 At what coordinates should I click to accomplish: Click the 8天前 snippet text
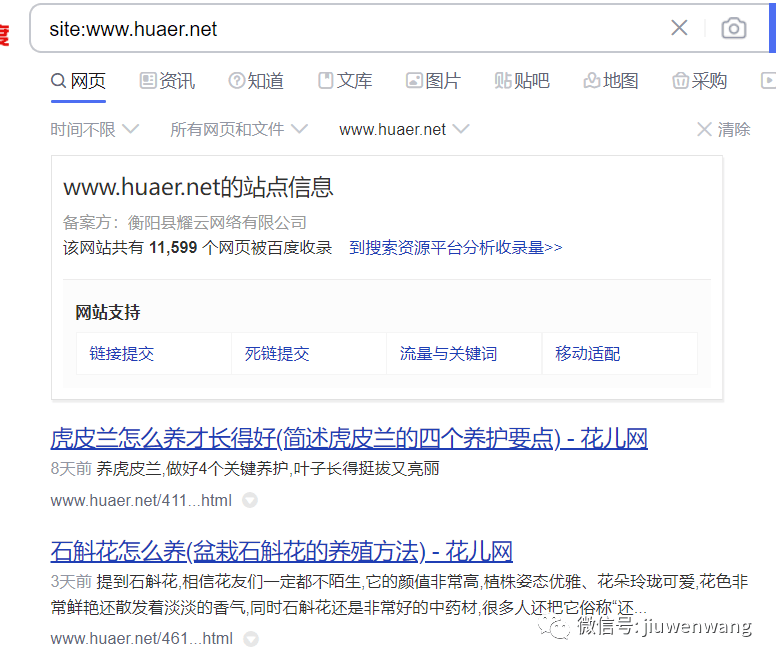point(71,469)
